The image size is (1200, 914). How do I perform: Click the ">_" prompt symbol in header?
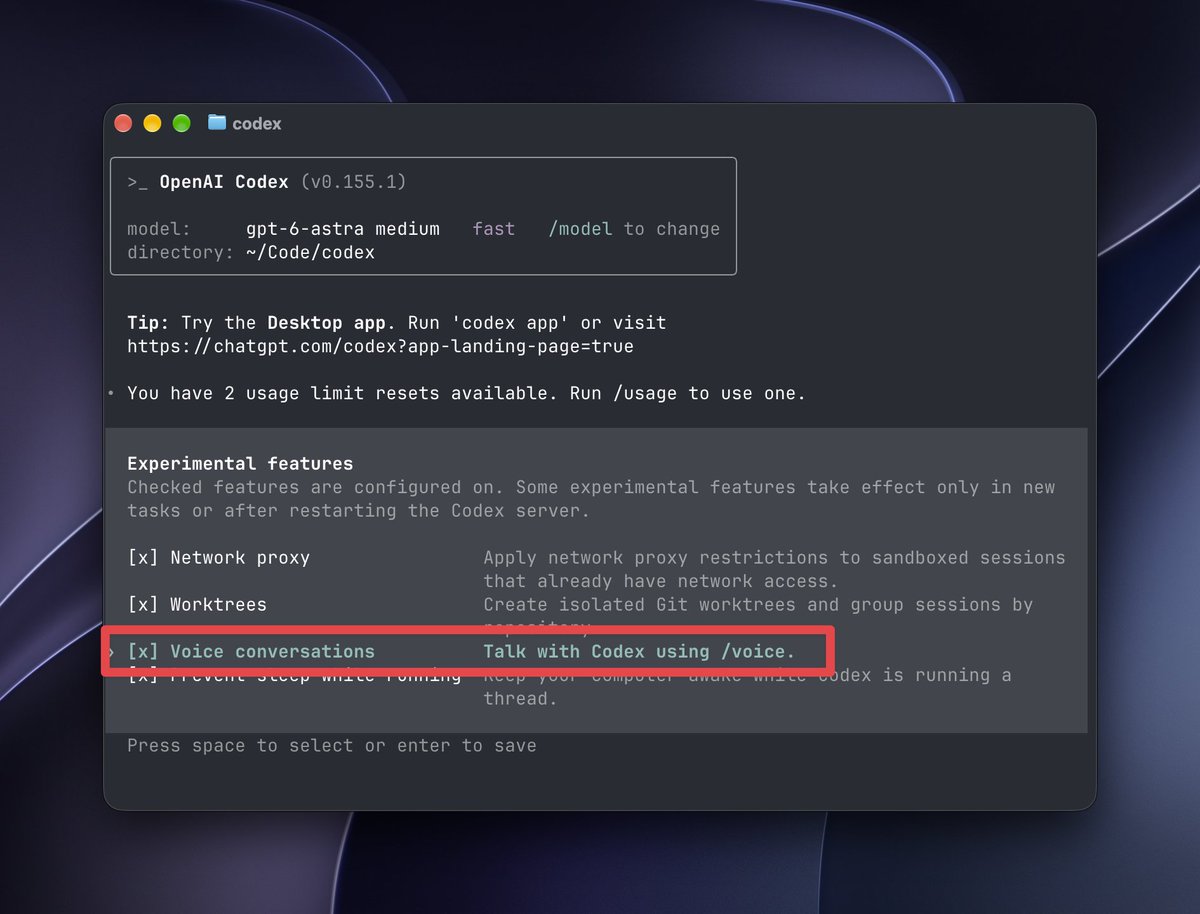click(138, 182)
